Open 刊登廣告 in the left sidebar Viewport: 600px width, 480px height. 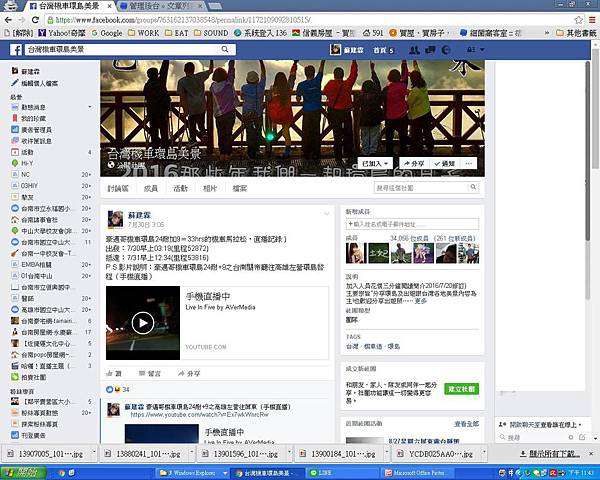click(x=29, y=435)
